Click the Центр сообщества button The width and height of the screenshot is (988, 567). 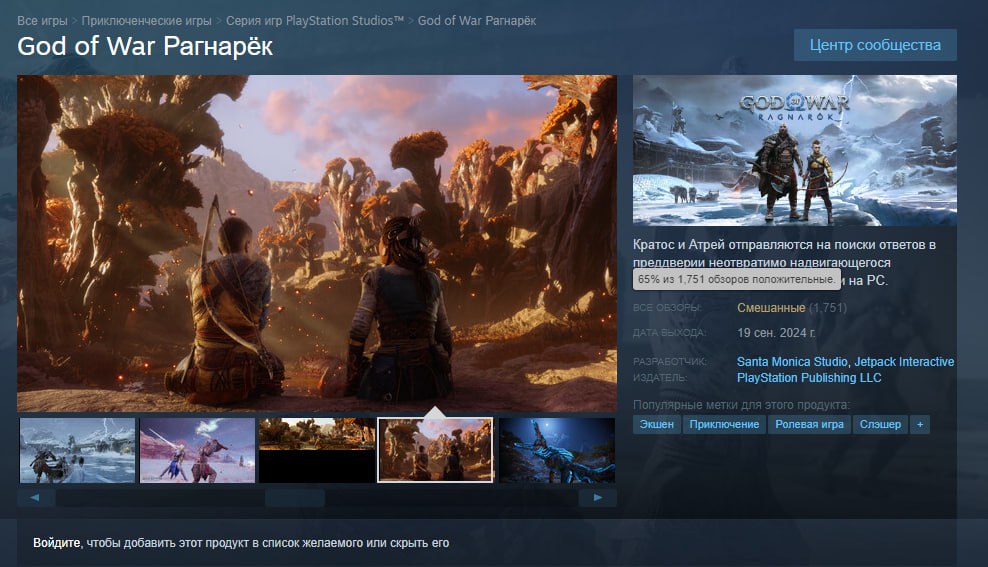click(x=875, y=45)
